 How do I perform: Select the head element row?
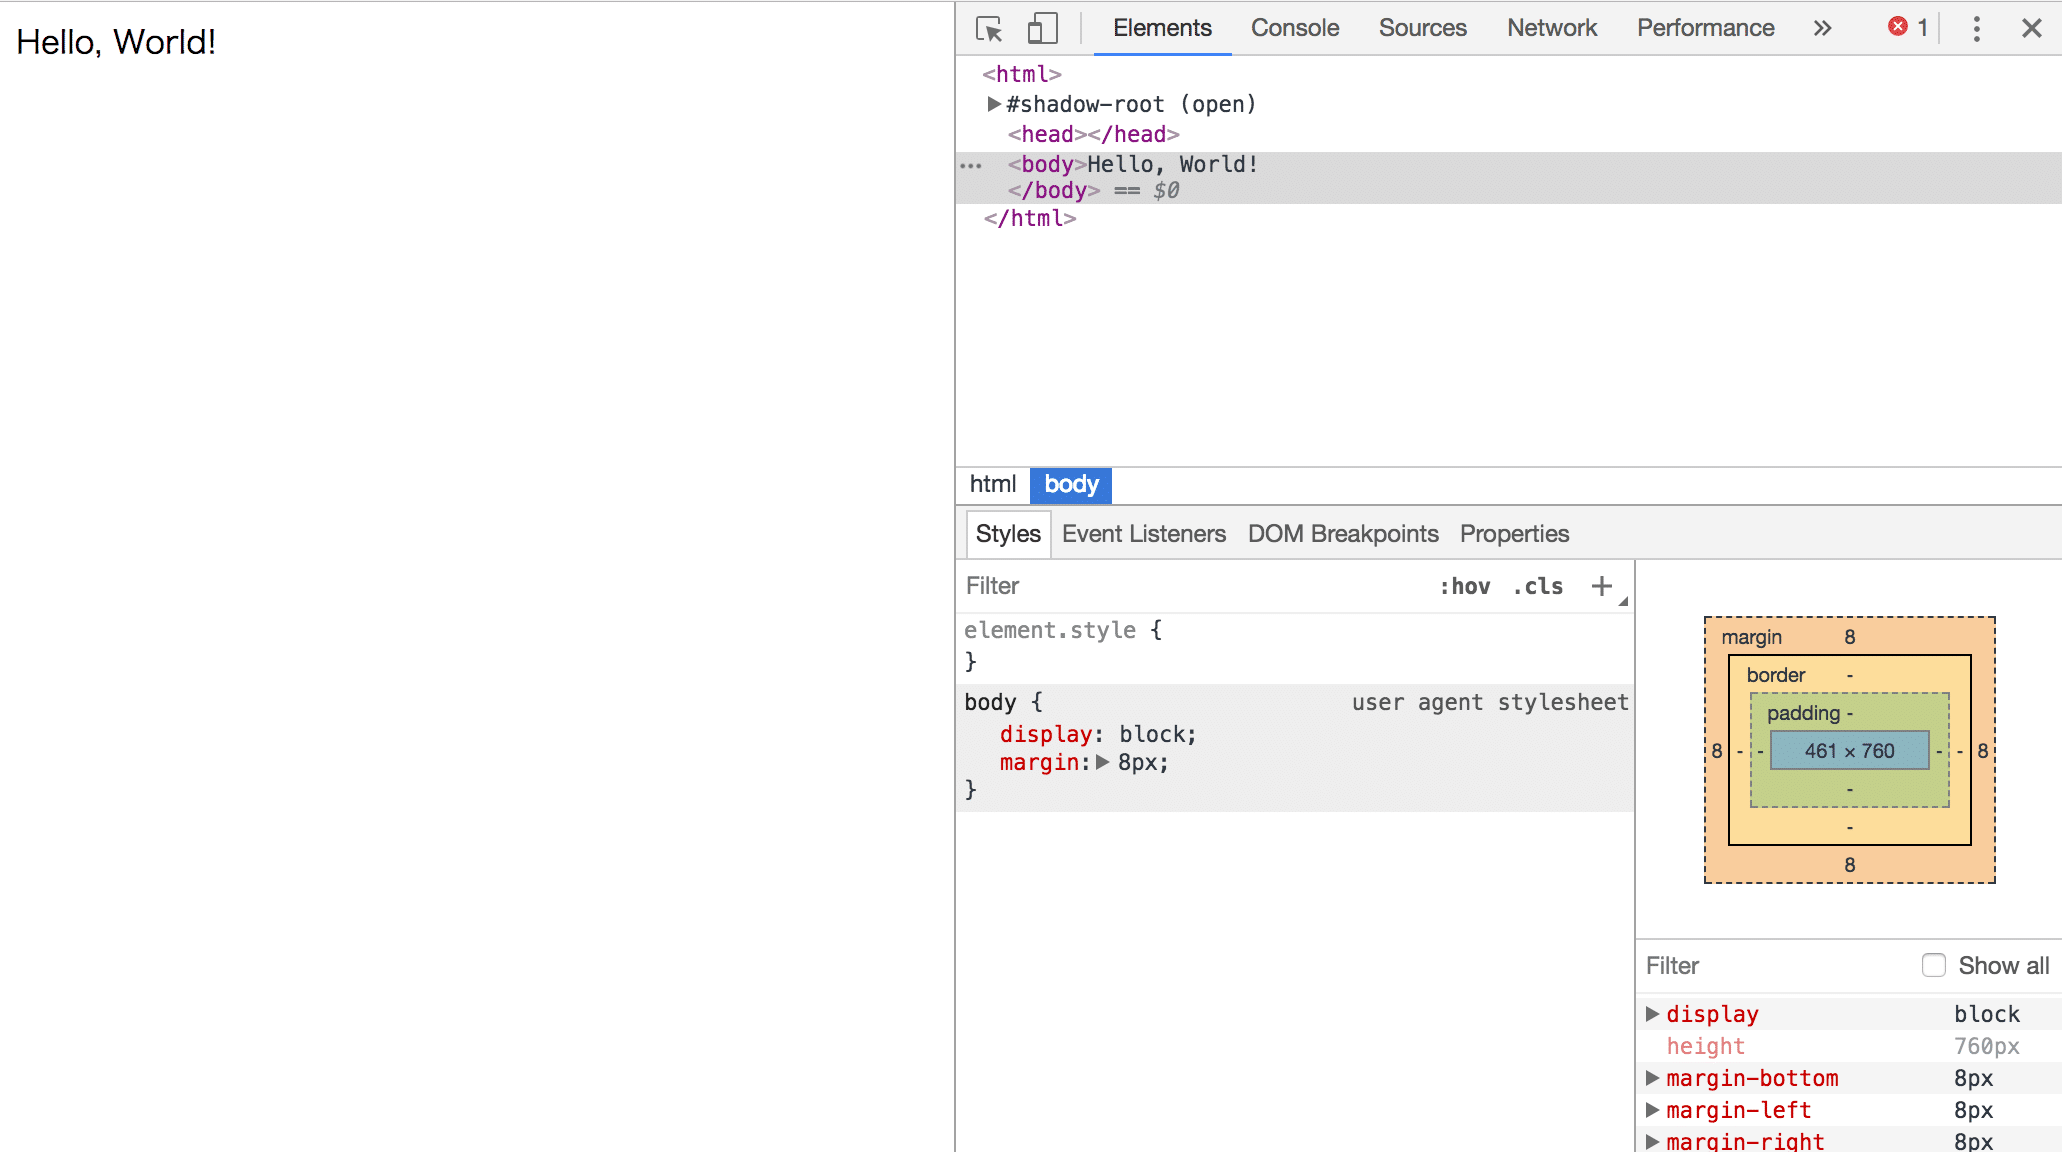tap(1093, 134)
